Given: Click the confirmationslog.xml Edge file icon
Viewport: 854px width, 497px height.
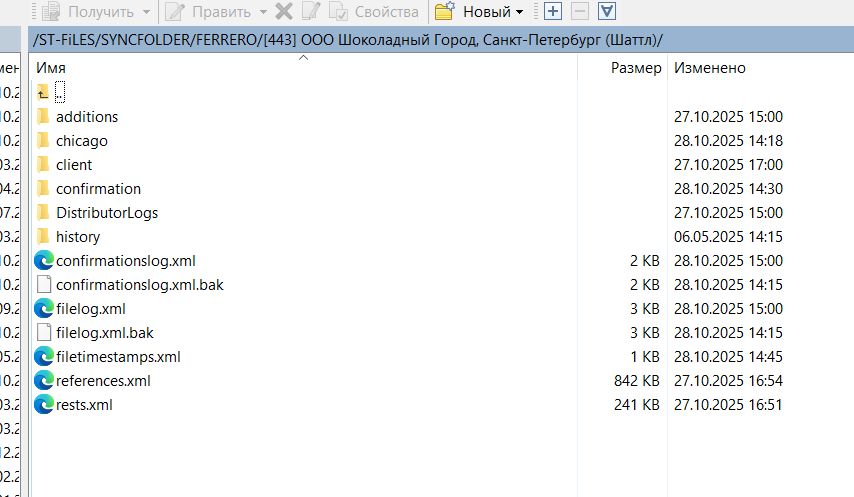Looking at the screenshot, I should pos(44,261).
